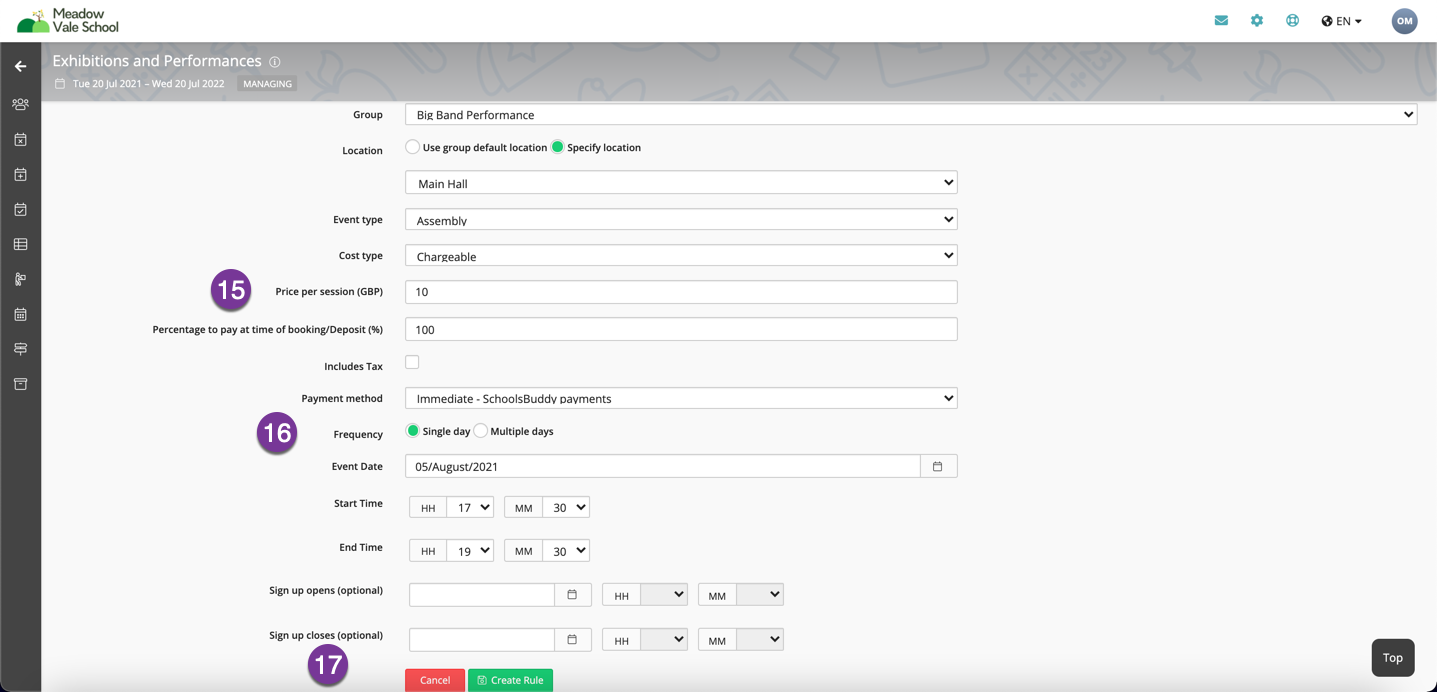
Task: Open the Cost type dropdown
Action: click(681, 255)
